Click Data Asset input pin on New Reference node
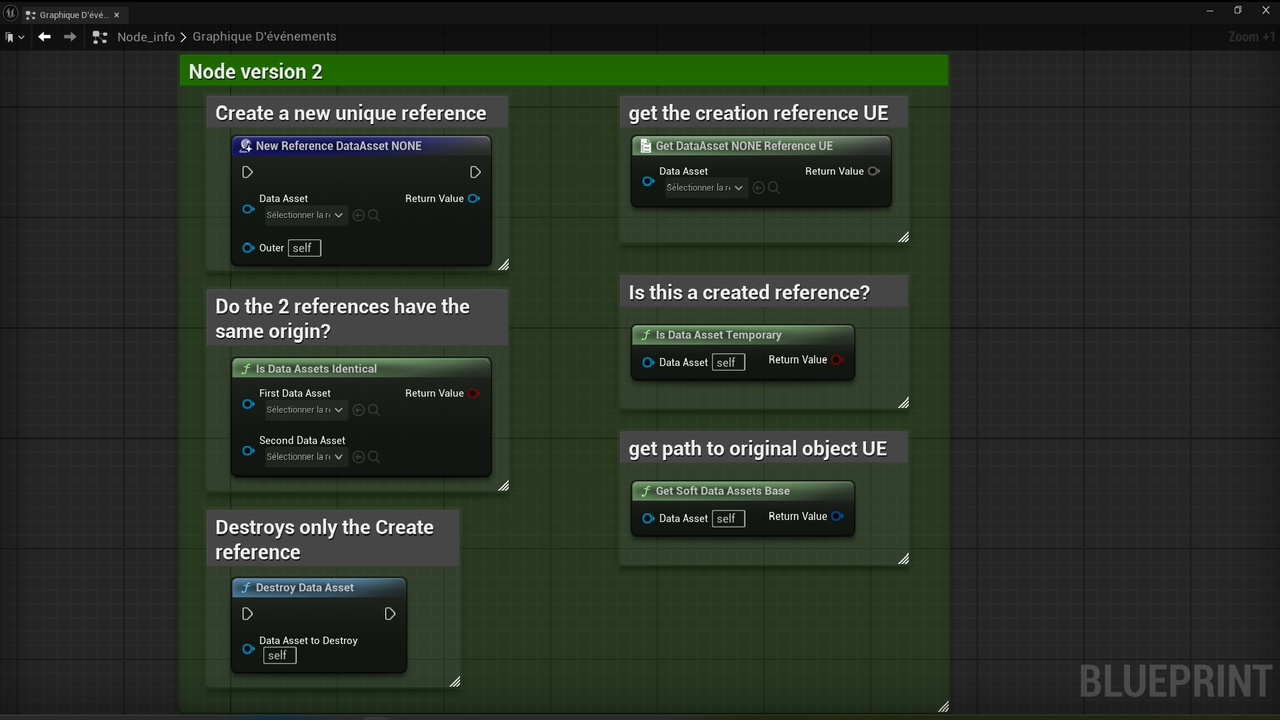The width and height of the screenshot is (1280, 720). (x=248, y=209)
